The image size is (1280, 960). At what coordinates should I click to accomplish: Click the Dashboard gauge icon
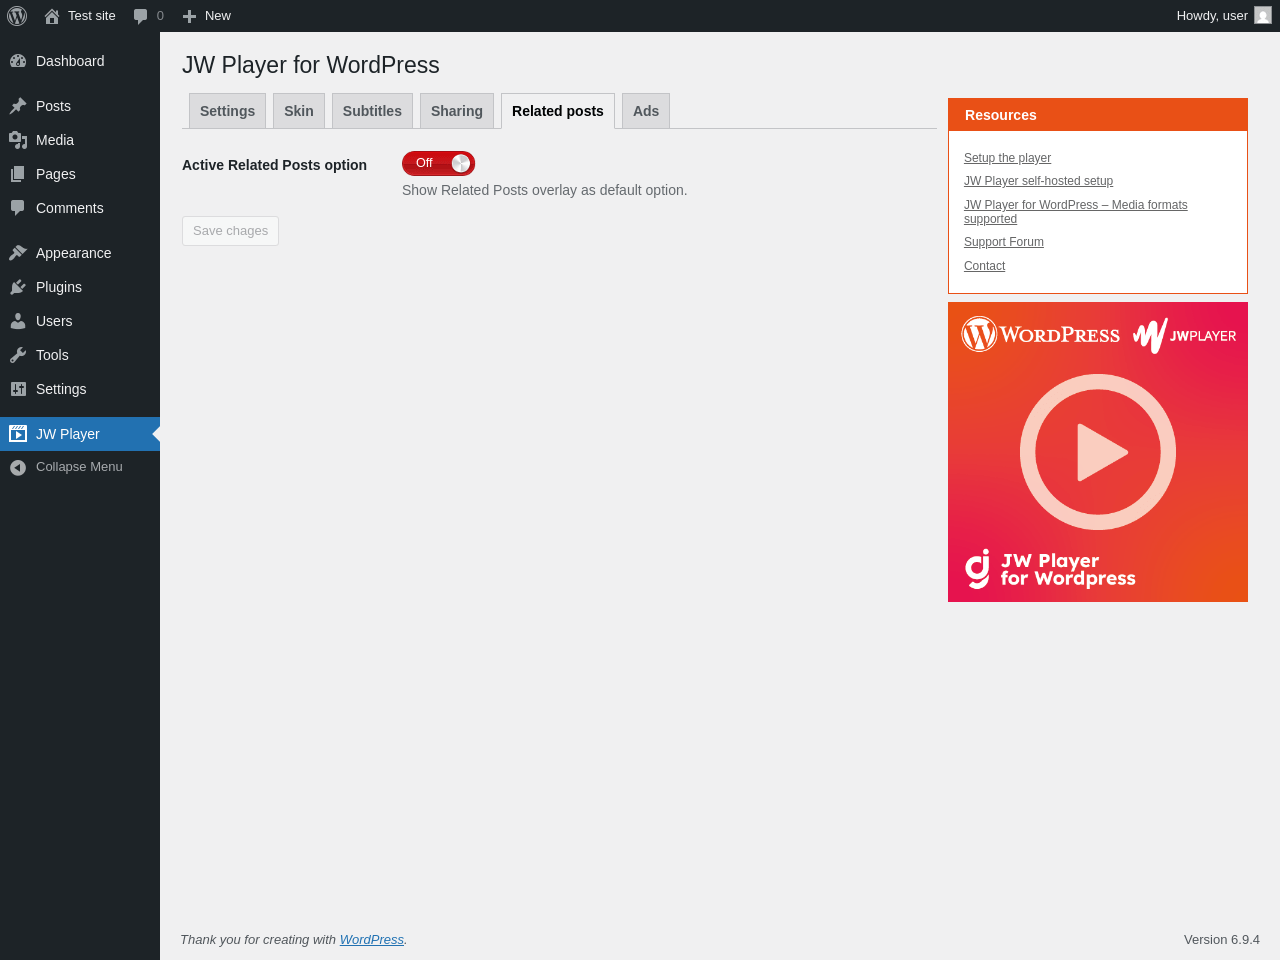(18, 61)
